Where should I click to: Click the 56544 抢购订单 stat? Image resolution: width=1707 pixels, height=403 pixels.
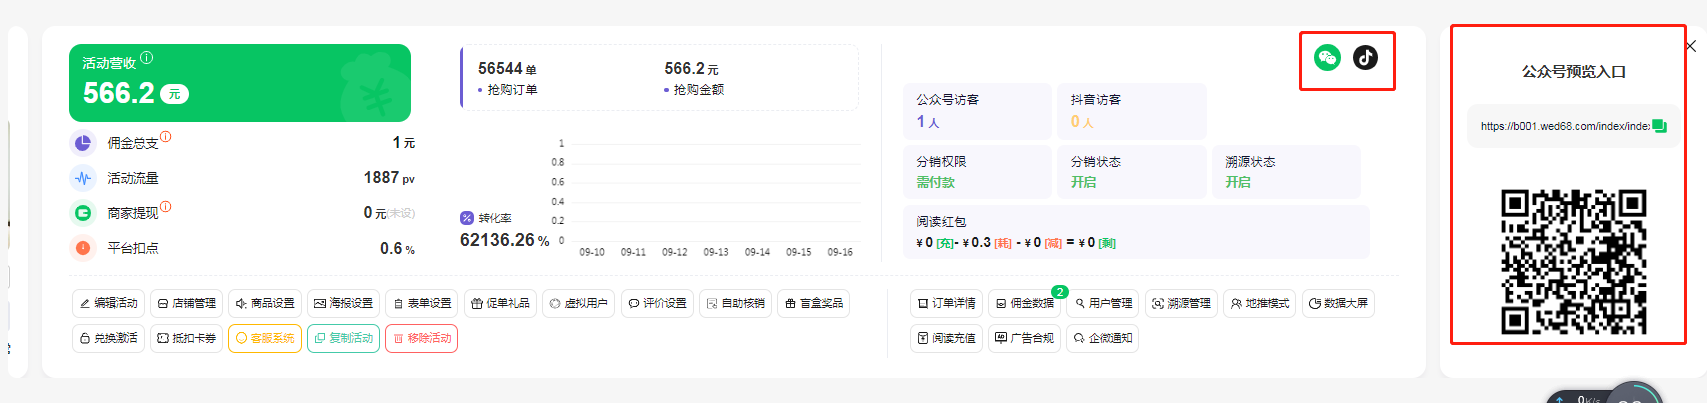click(508, 78)
